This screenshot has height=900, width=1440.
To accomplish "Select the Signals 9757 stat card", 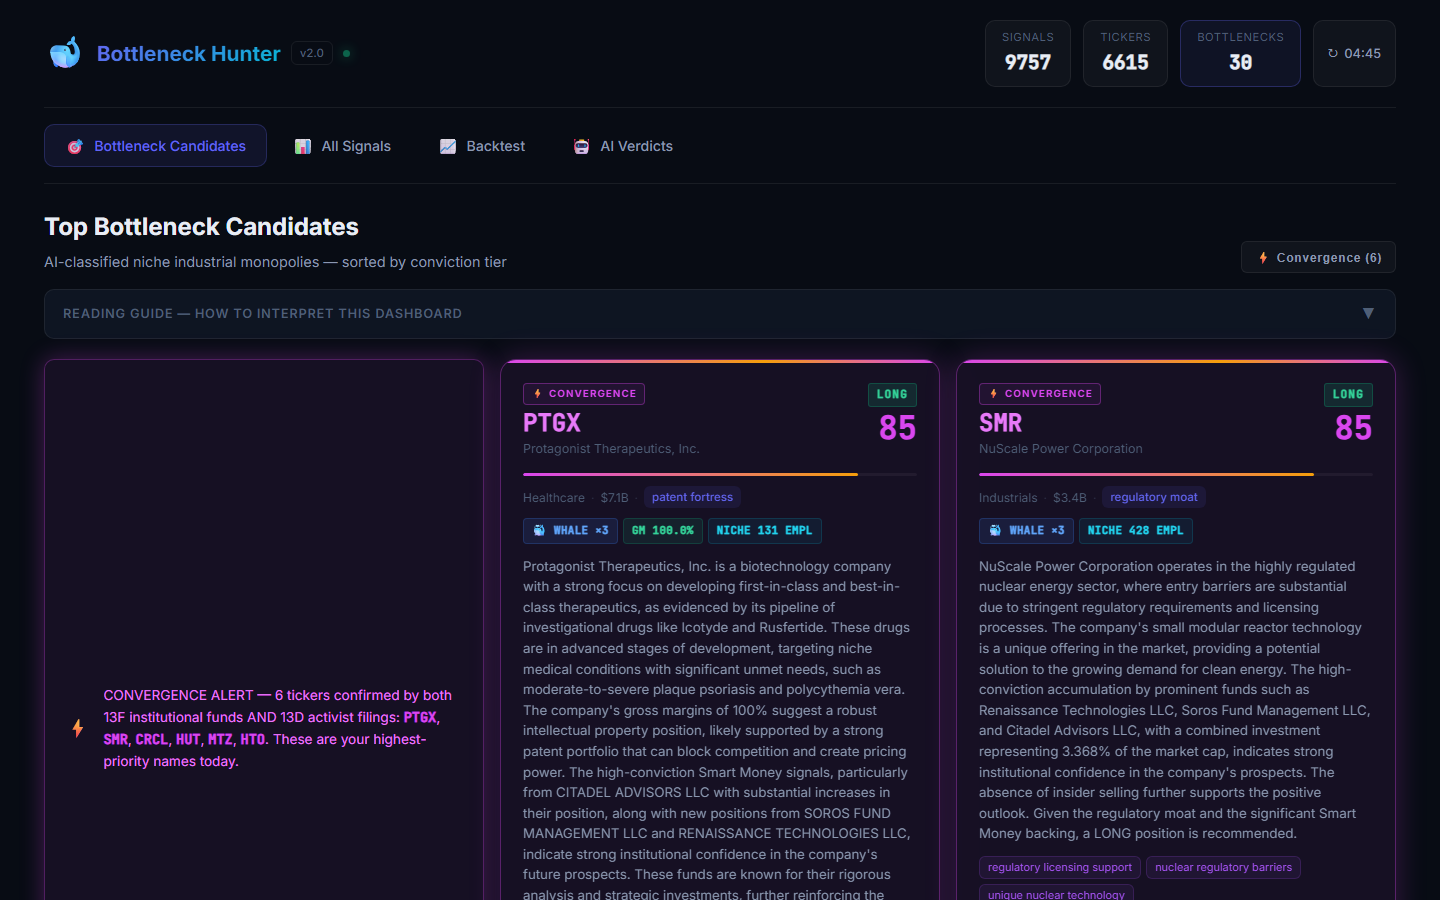I will (1028, 53).
